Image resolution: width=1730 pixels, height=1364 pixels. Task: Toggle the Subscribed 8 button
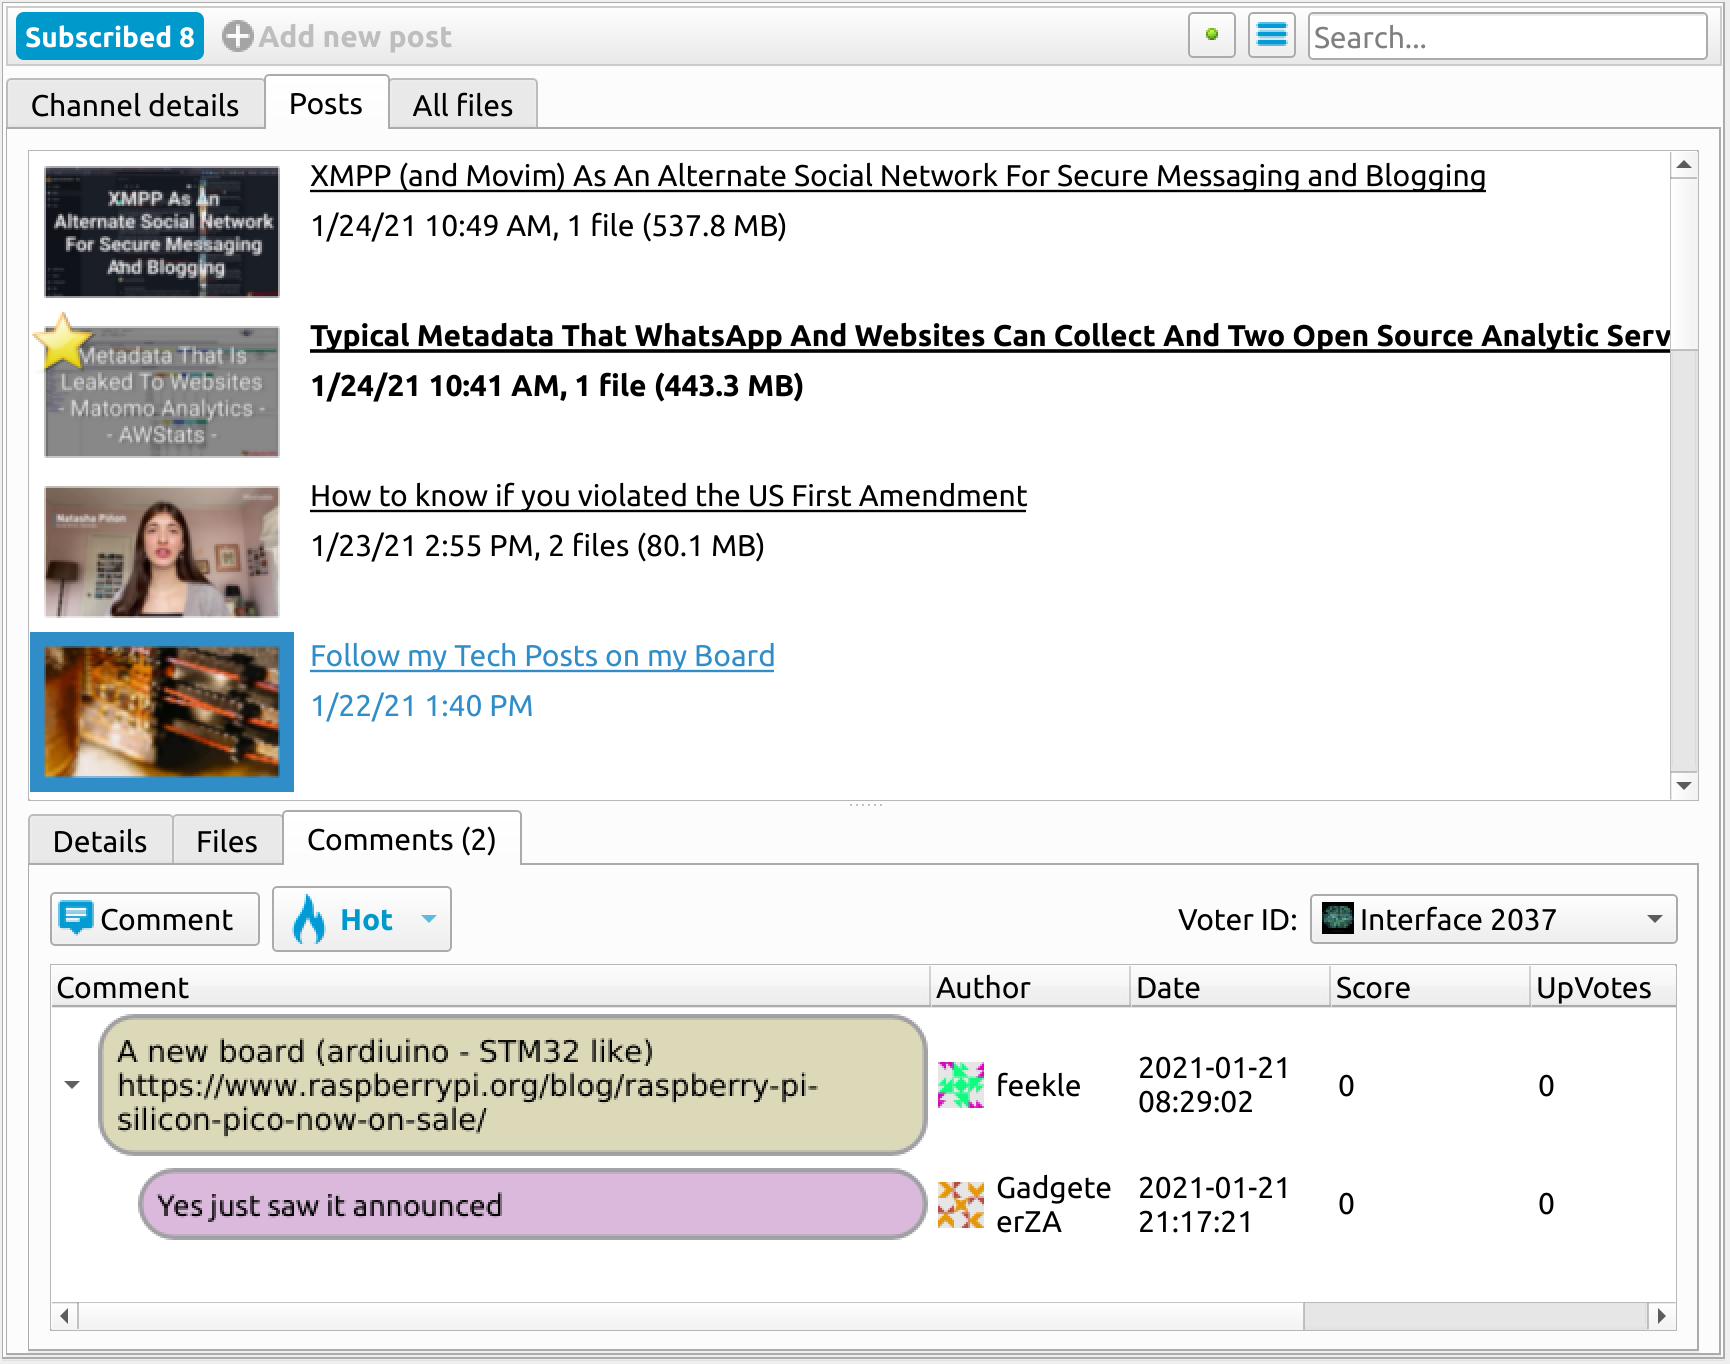coord(110,37)
